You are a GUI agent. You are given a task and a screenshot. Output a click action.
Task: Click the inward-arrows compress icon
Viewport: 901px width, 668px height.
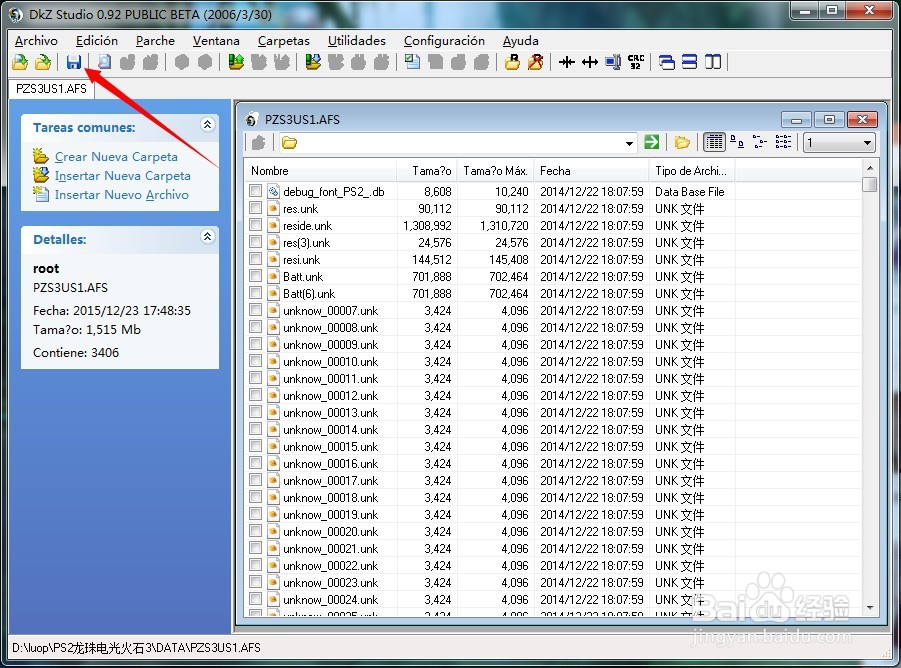point(567,61)
